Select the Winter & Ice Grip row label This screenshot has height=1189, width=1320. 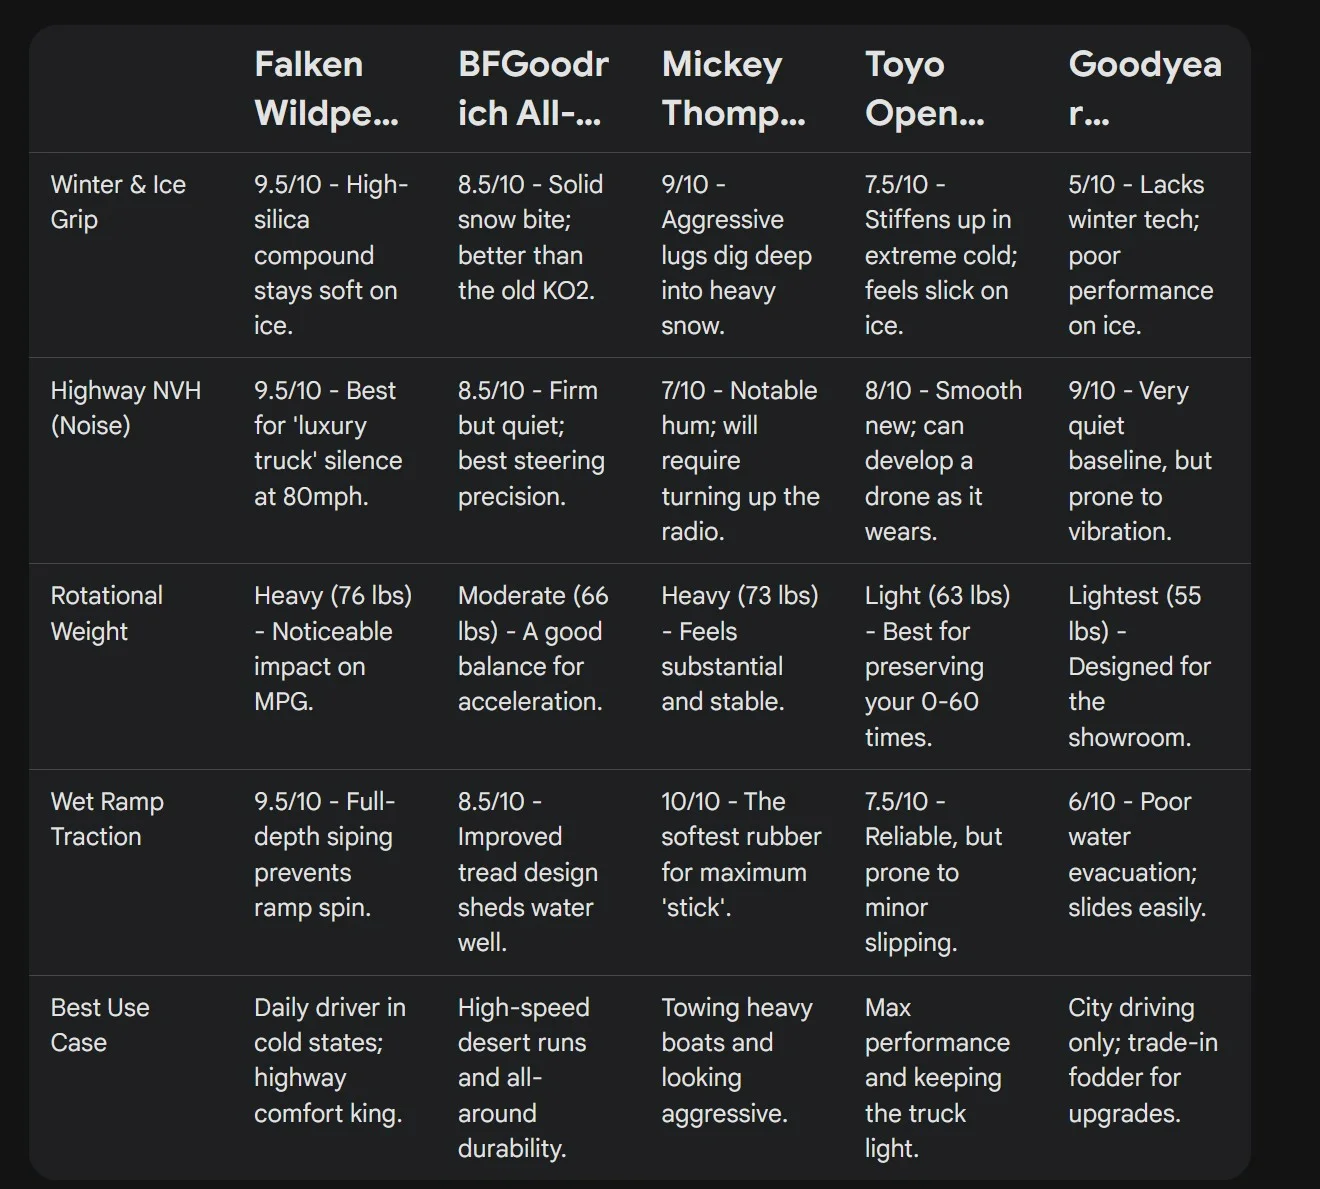click(x=118, y=202)
